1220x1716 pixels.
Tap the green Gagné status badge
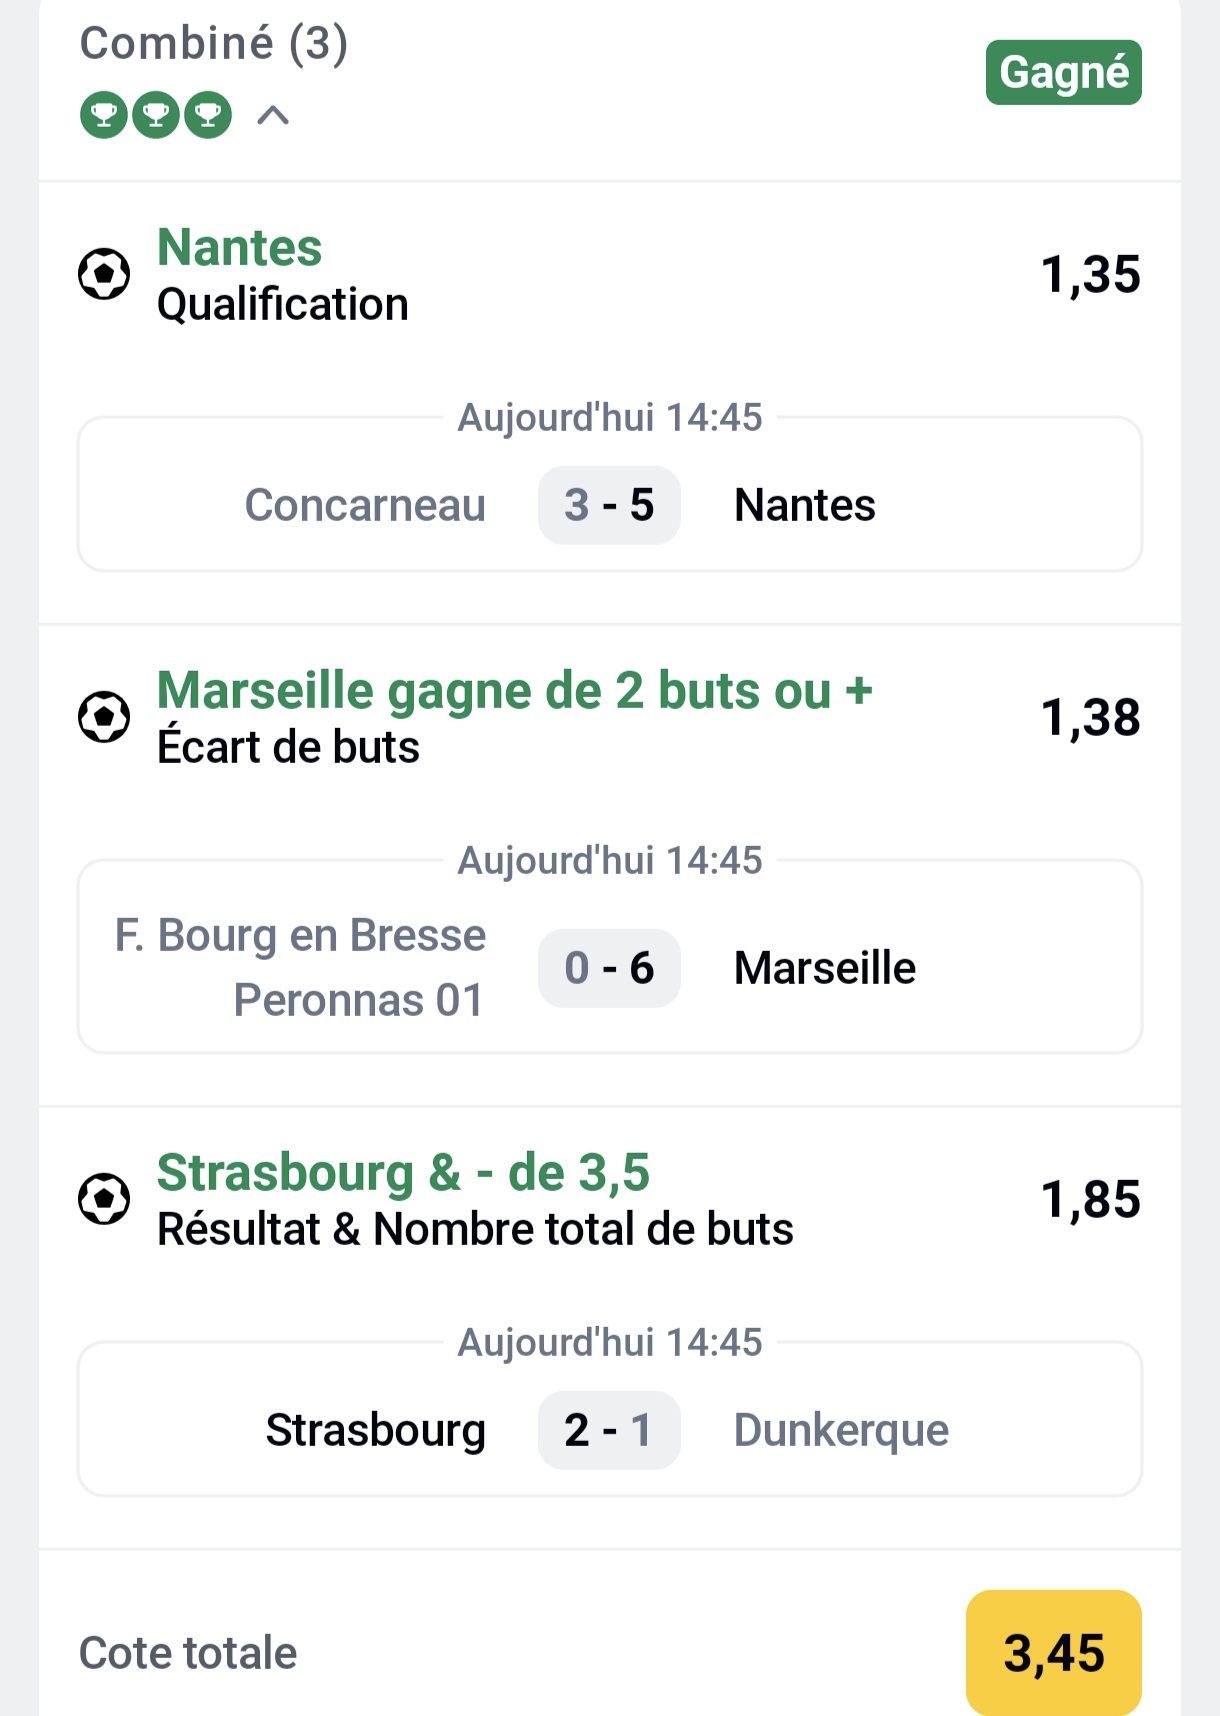point(1063,72)
